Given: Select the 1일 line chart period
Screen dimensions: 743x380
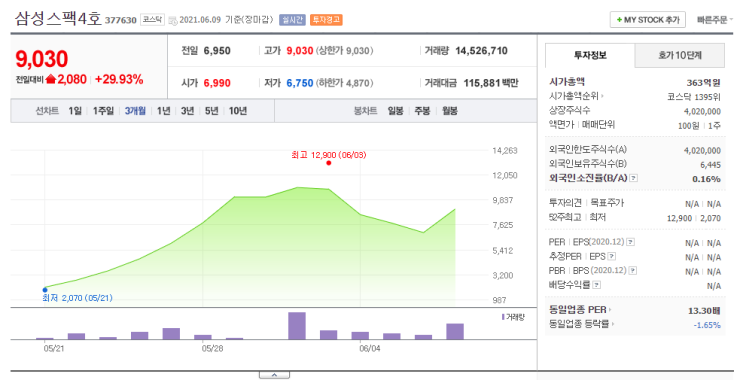Looking at the screenshot, I should click(75, 111).
